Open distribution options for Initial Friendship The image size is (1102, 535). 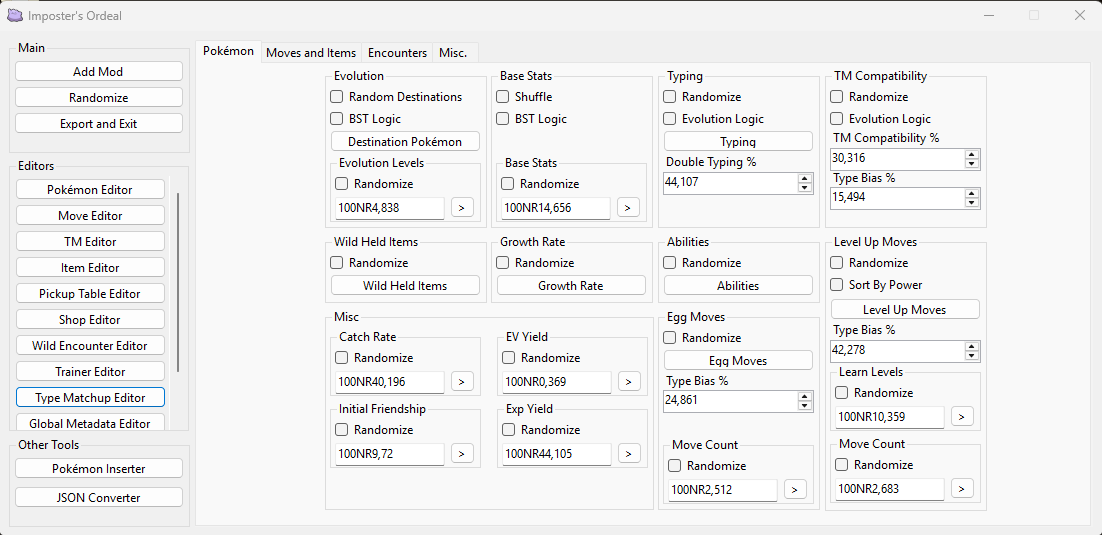tap(462, 453)
